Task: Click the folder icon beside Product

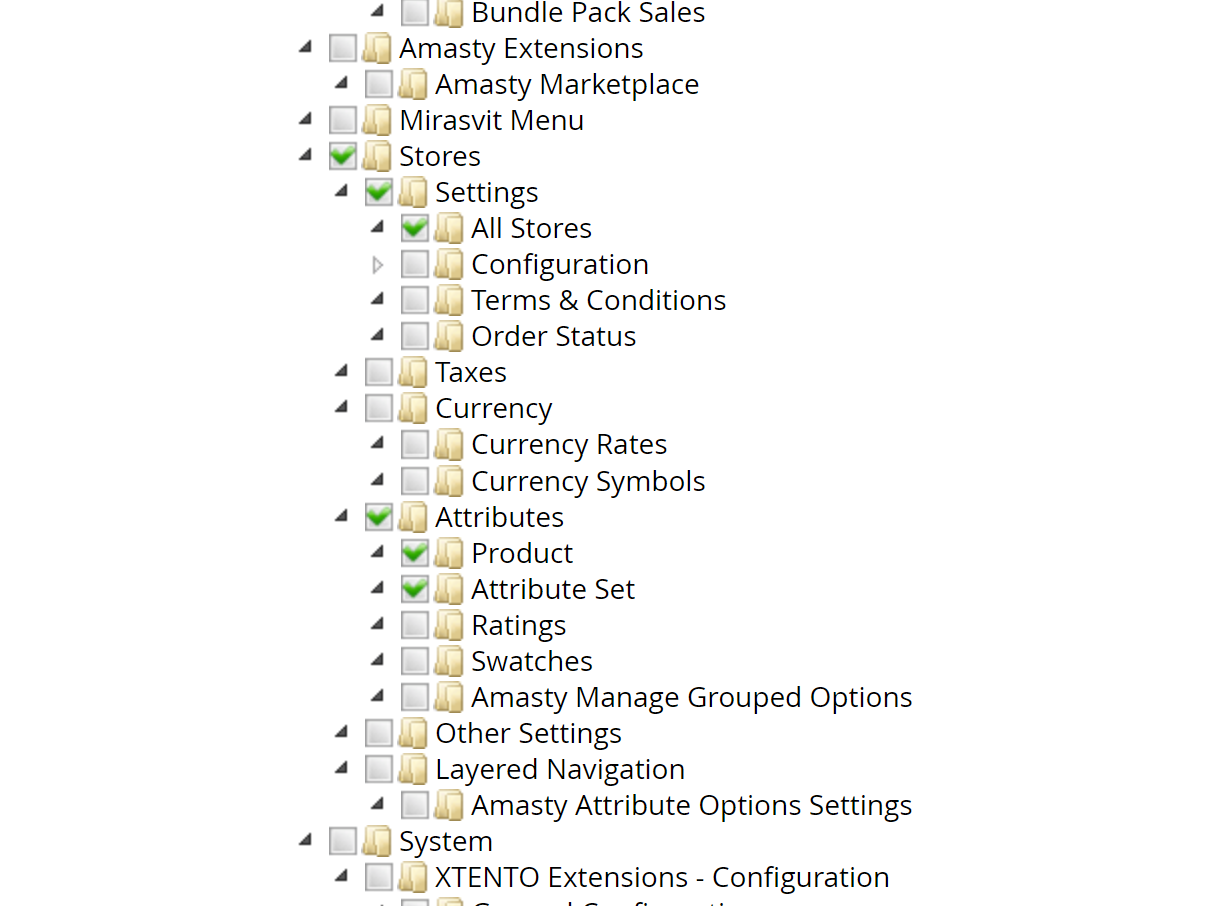Action: point(449,553)
